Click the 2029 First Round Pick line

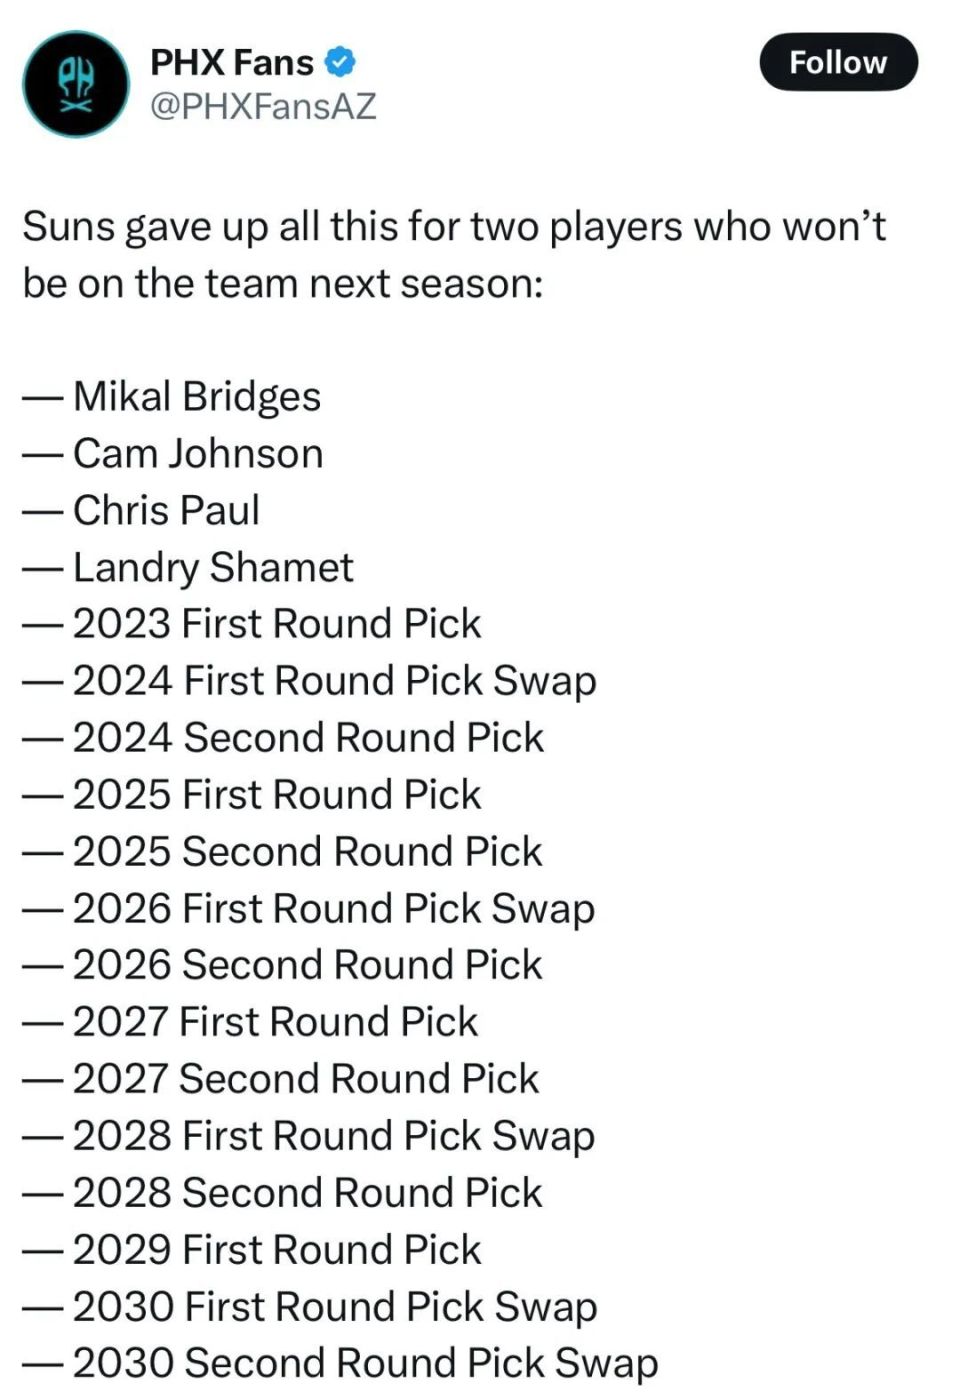pos(276,1249)
